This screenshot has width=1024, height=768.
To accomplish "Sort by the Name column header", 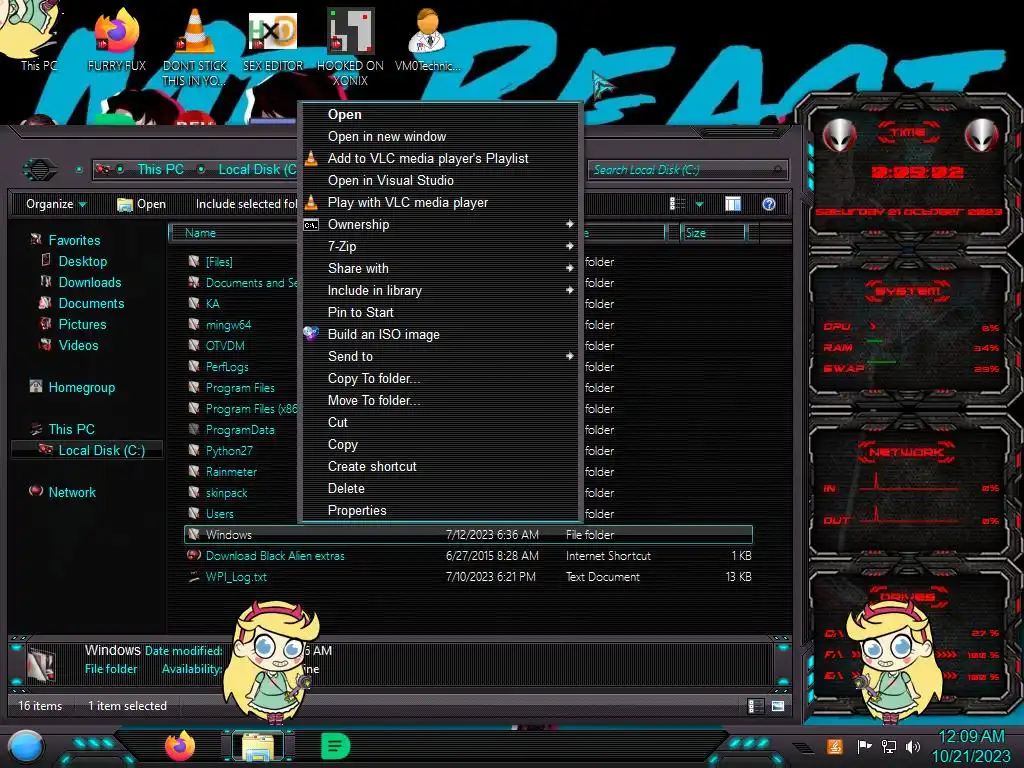I will pyautogui.click(x=234, y=233).
